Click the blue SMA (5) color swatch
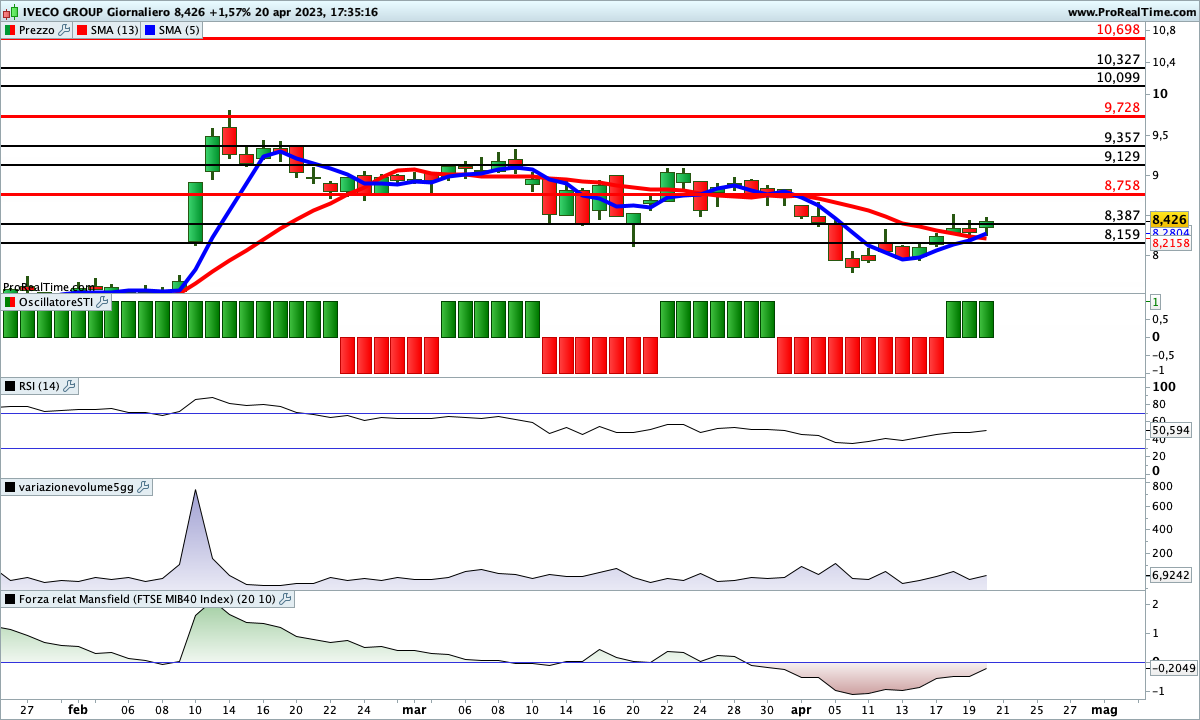 (149, 30)
